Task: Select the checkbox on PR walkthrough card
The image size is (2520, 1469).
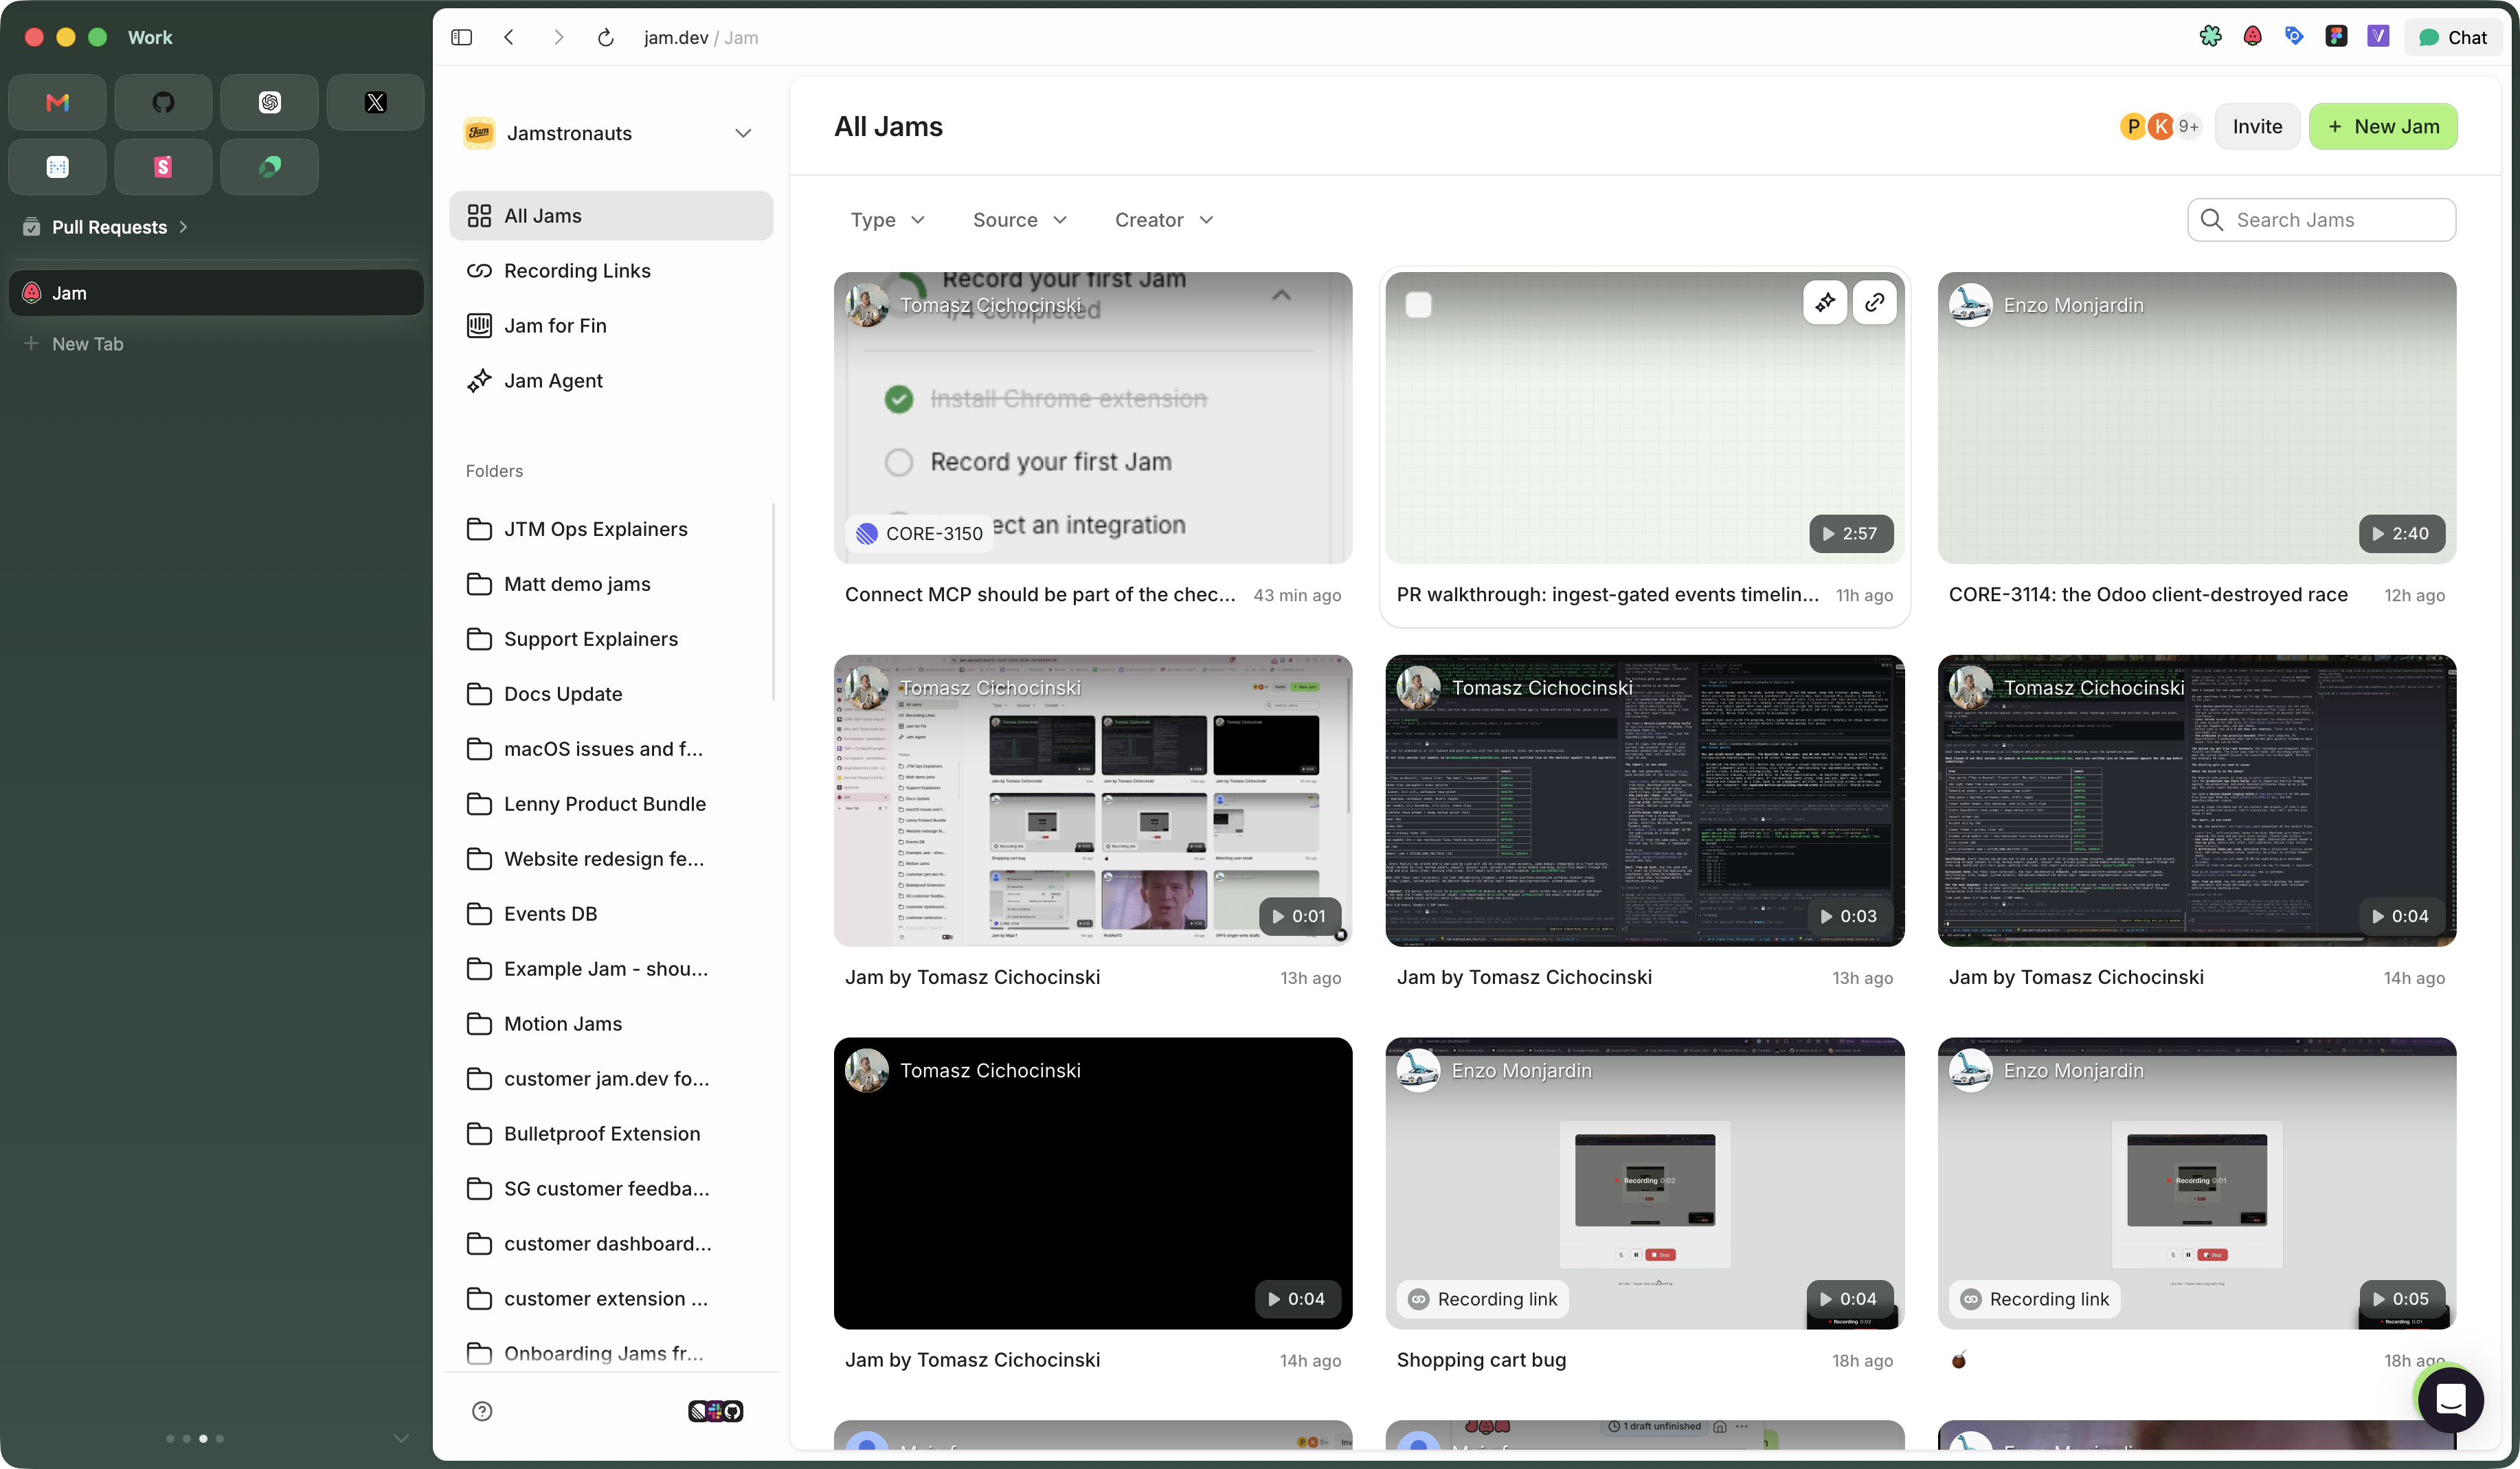Action: point(1418,304)
